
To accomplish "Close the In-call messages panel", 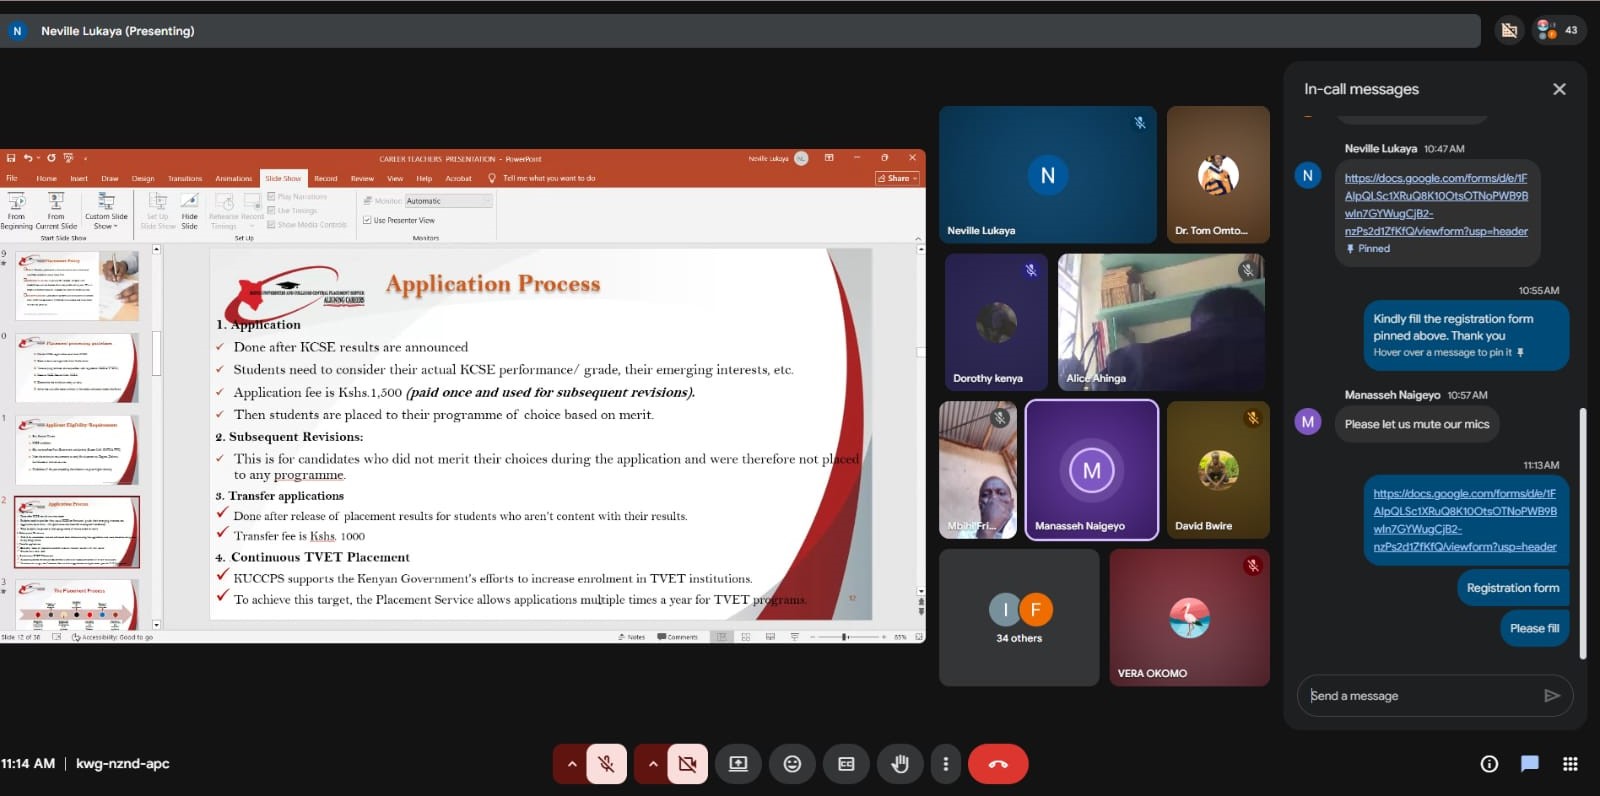I will pyautogui.click(x=1558, y=89).
